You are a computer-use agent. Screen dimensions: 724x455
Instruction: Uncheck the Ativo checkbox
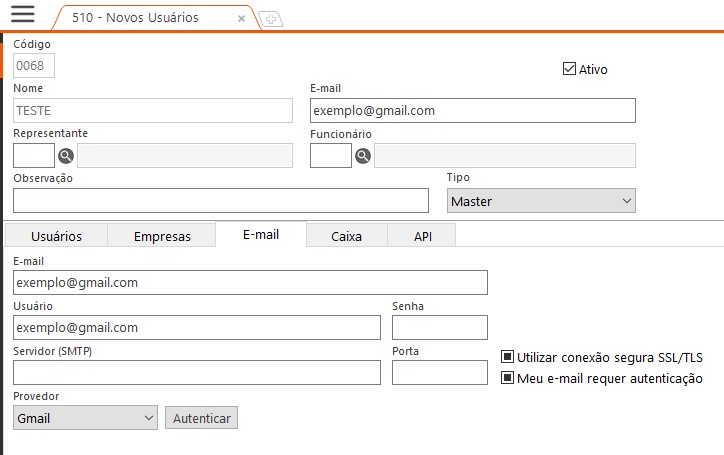click(570, 69)
